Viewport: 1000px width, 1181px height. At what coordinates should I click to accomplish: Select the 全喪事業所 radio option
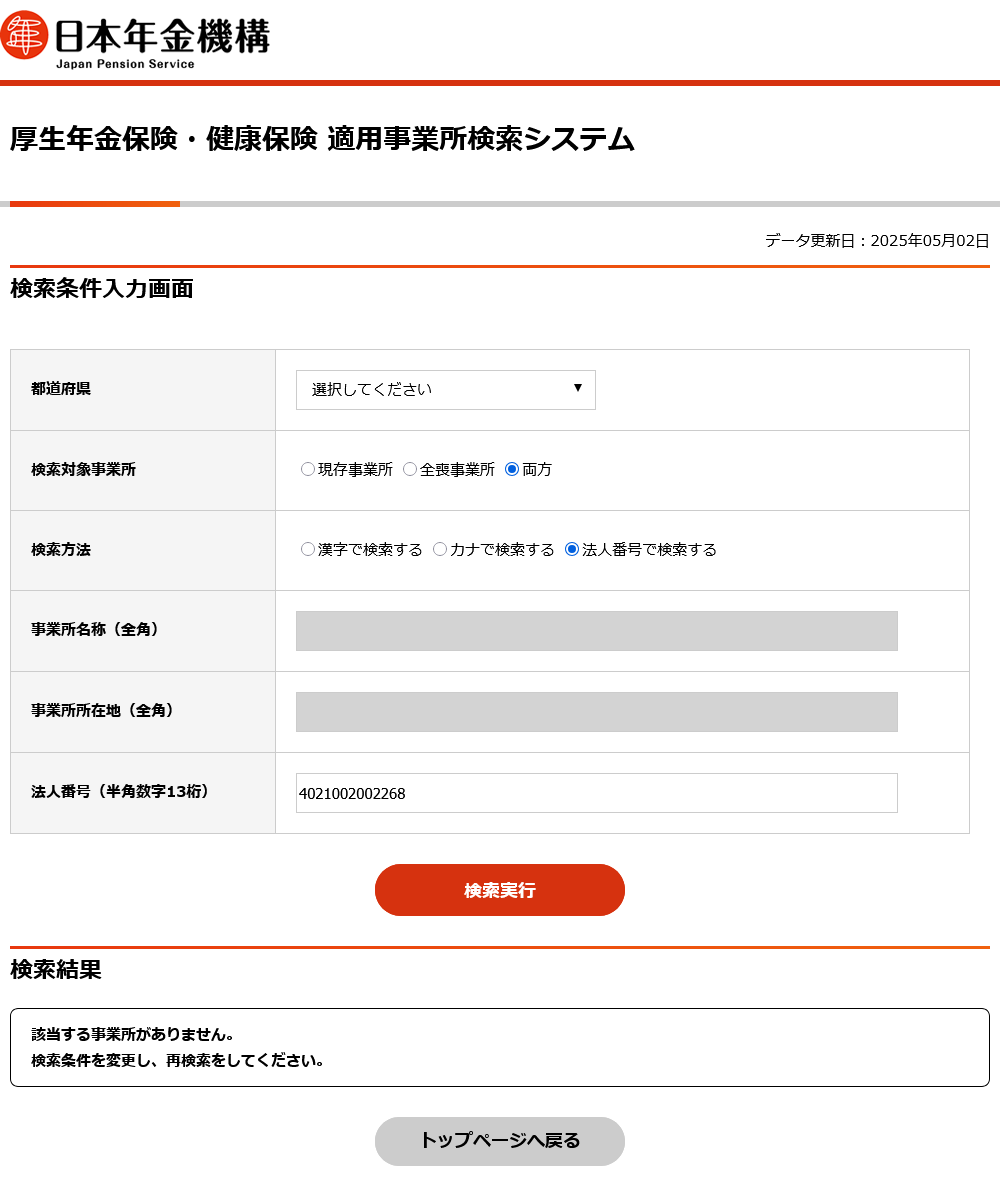point(410,469)
